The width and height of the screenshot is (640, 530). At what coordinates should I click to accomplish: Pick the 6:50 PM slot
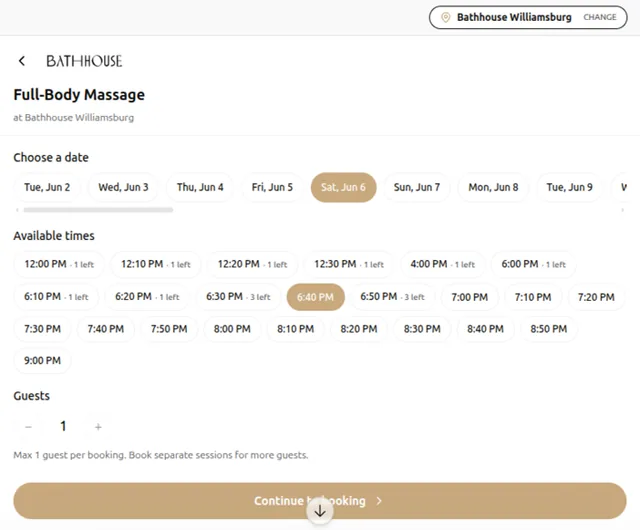pos(392,297)
